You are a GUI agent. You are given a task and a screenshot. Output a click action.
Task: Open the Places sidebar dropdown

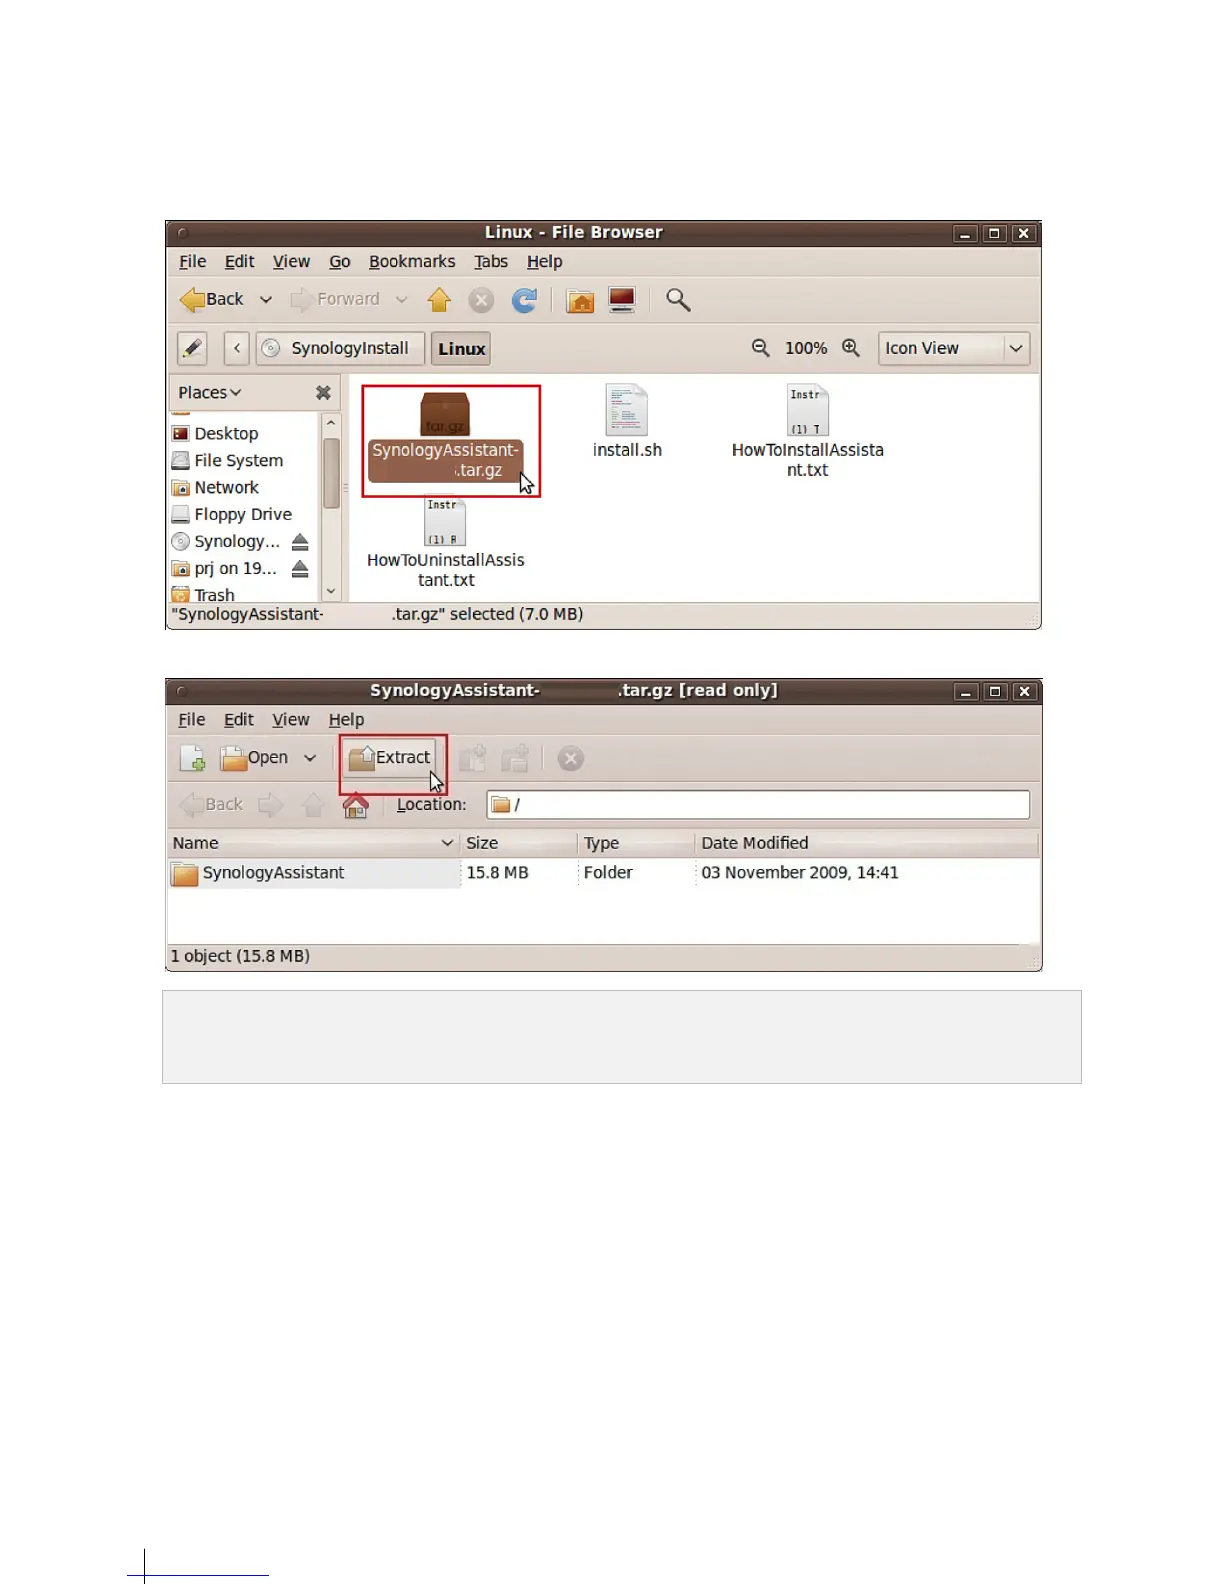210,393
